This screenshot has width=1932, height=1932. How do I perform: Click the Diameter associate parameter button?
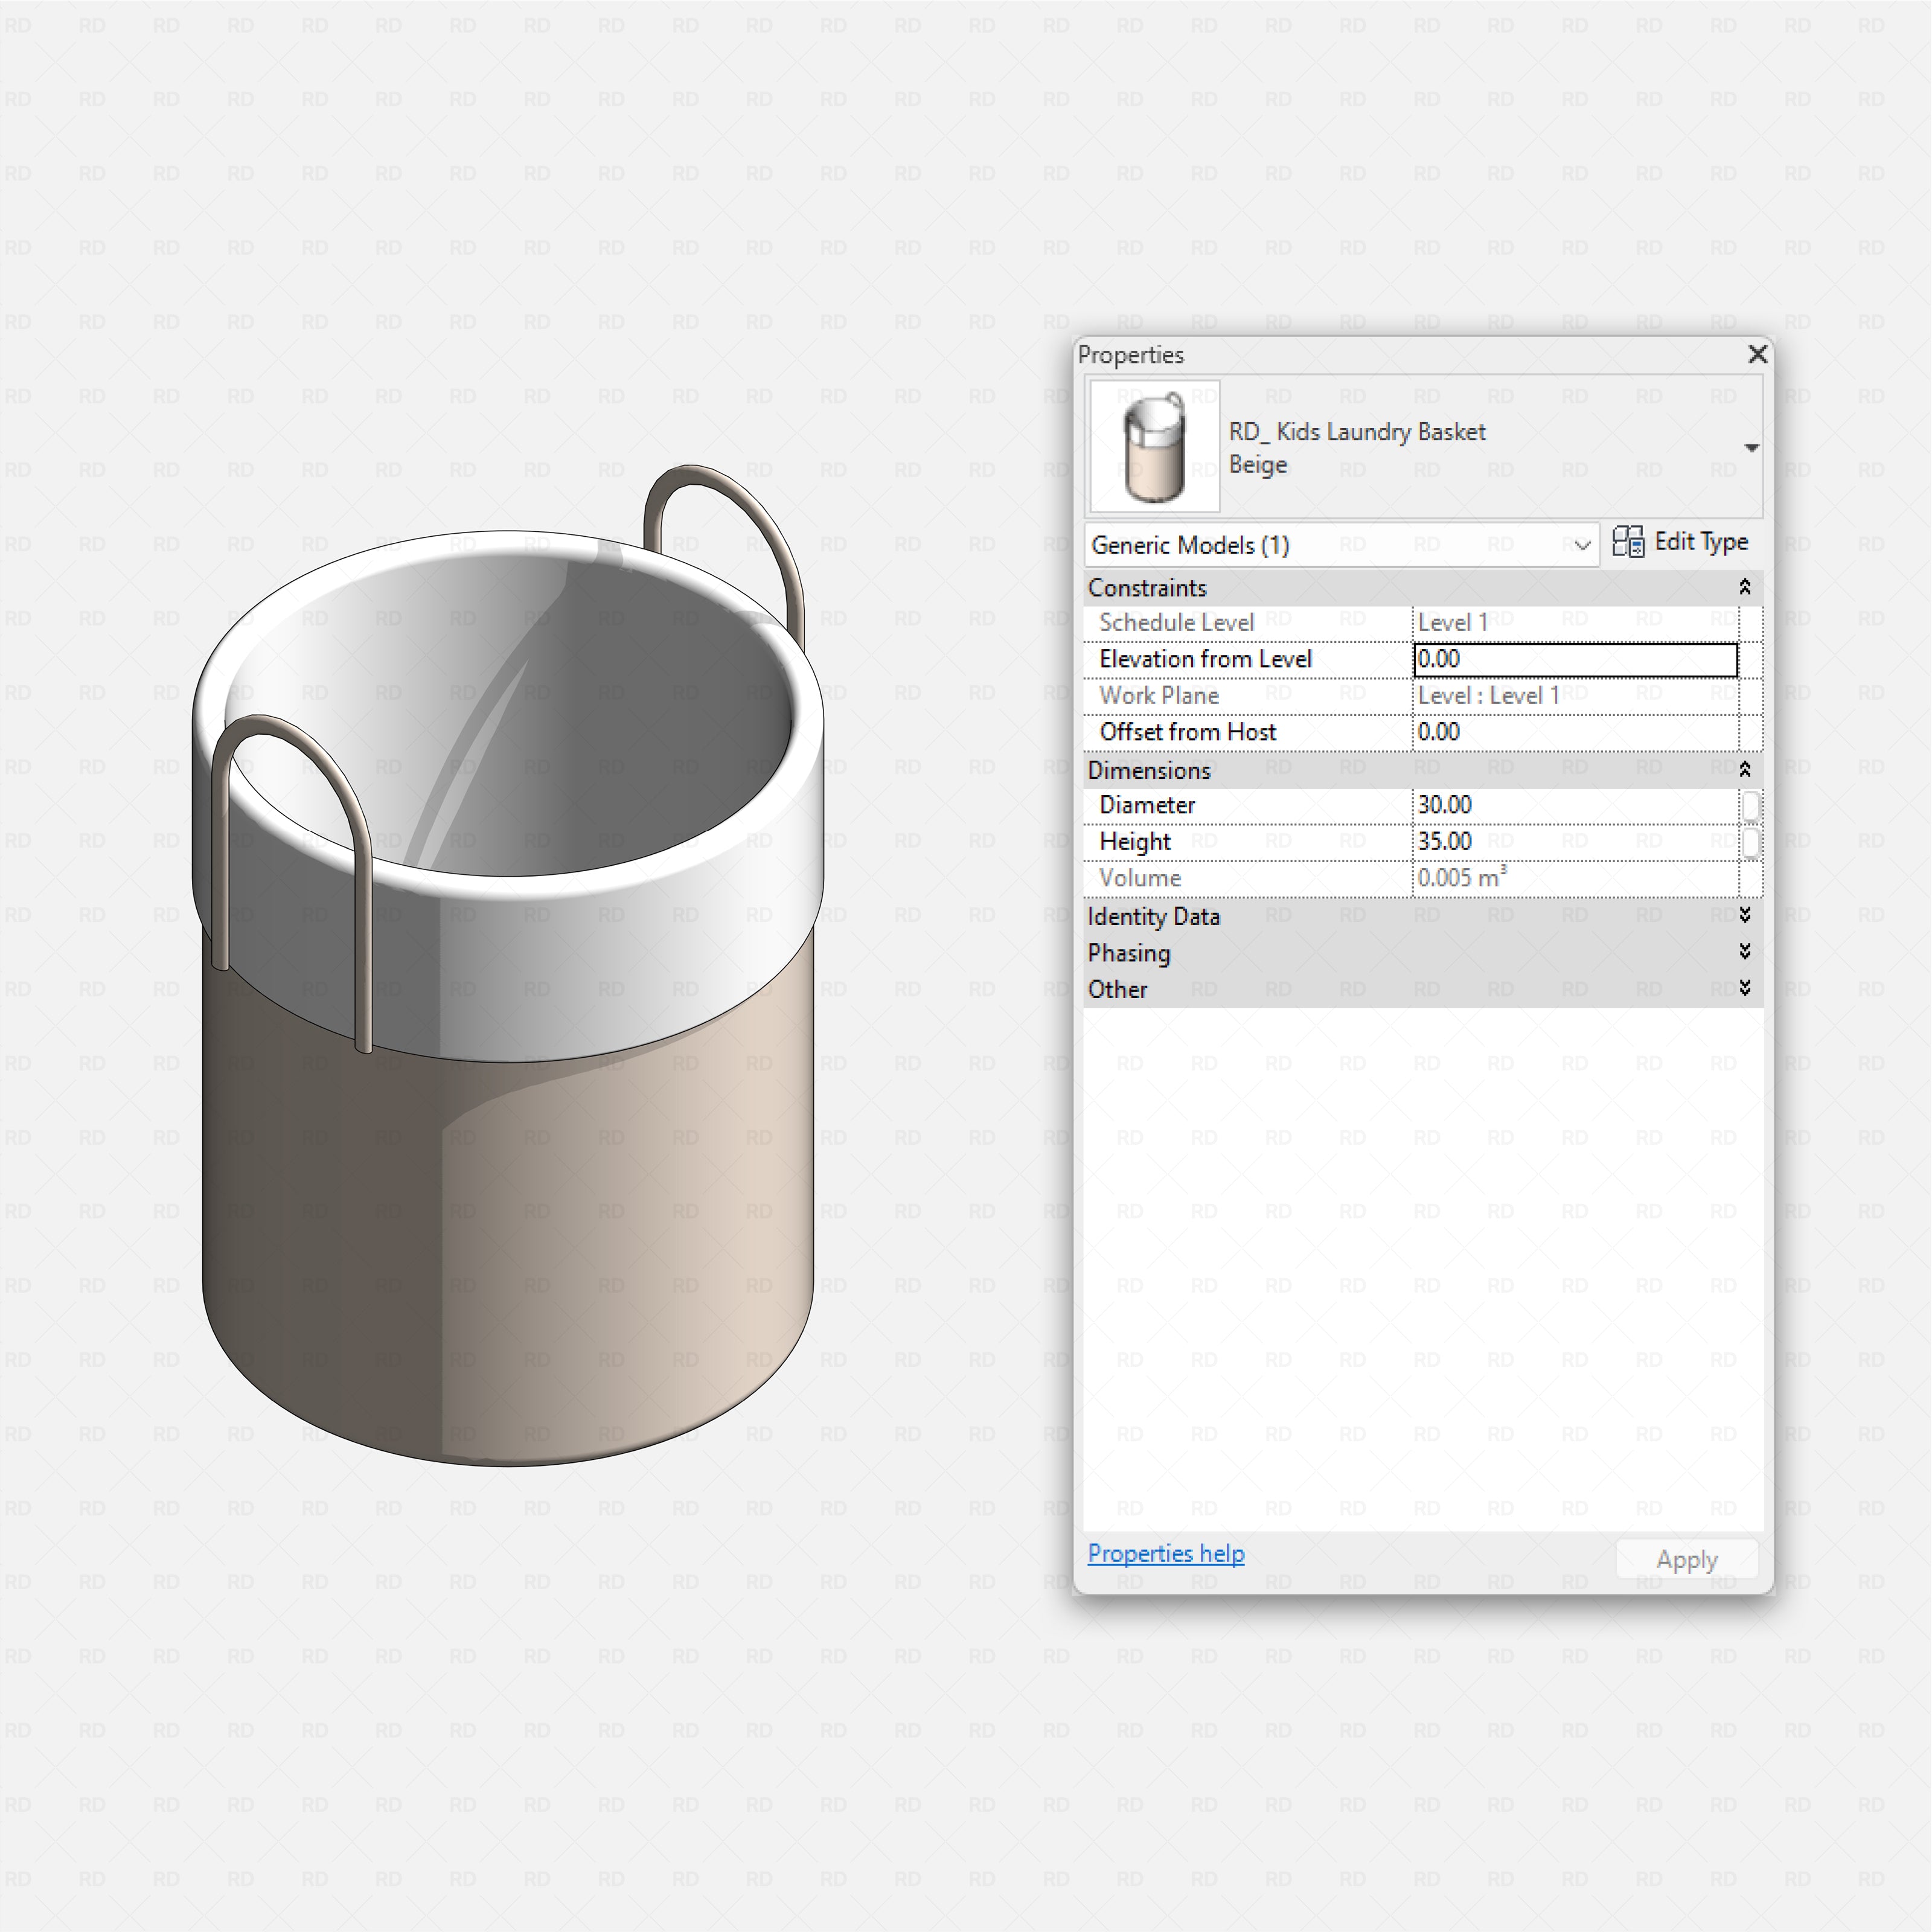1750,806
